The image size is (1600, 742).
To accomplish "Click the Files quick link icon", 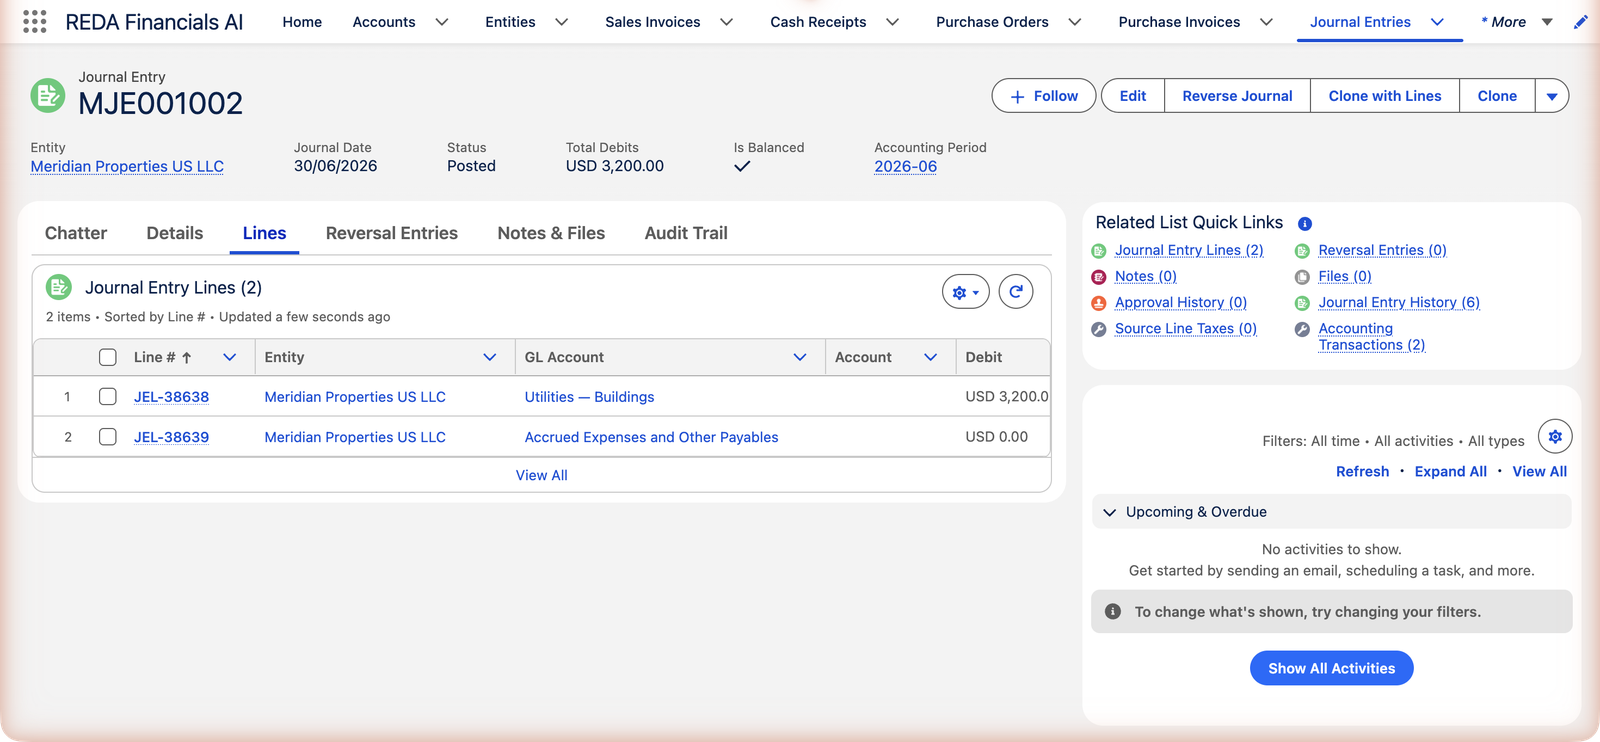I will pyautogui.click(x=1302, y=277).
